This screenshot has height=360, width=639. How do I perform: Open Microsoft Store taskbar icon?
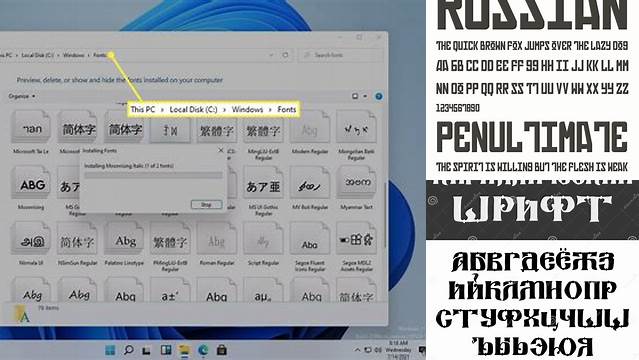click(222, 350)
